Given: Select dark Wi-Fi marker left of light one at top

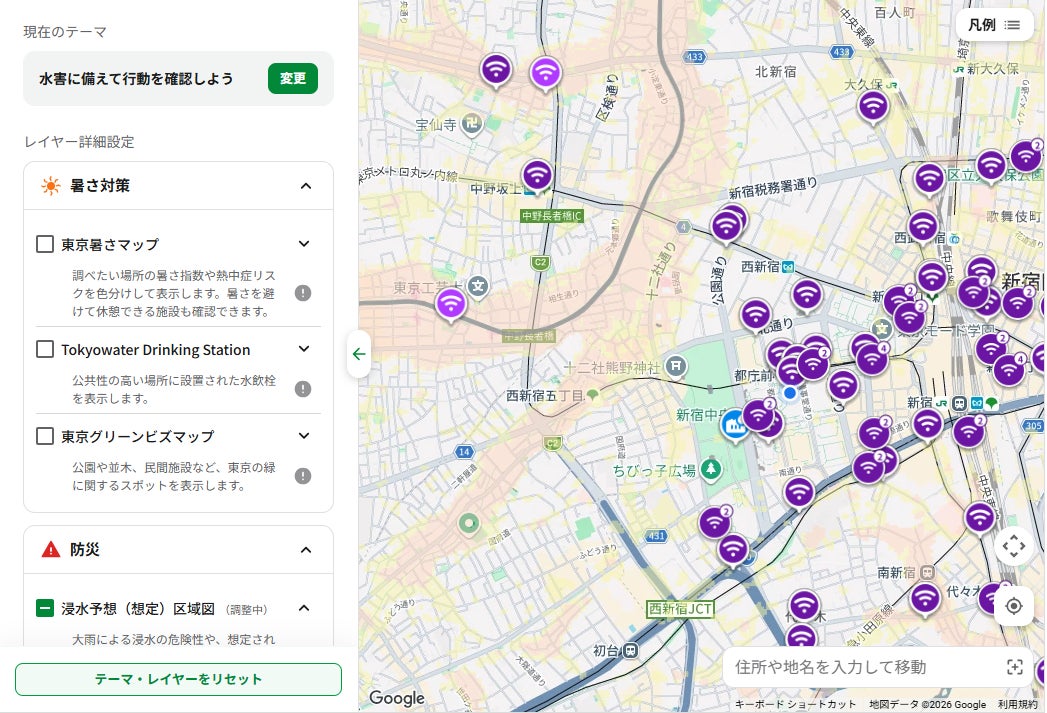Looking at the screenshot, I should point(496,69).
